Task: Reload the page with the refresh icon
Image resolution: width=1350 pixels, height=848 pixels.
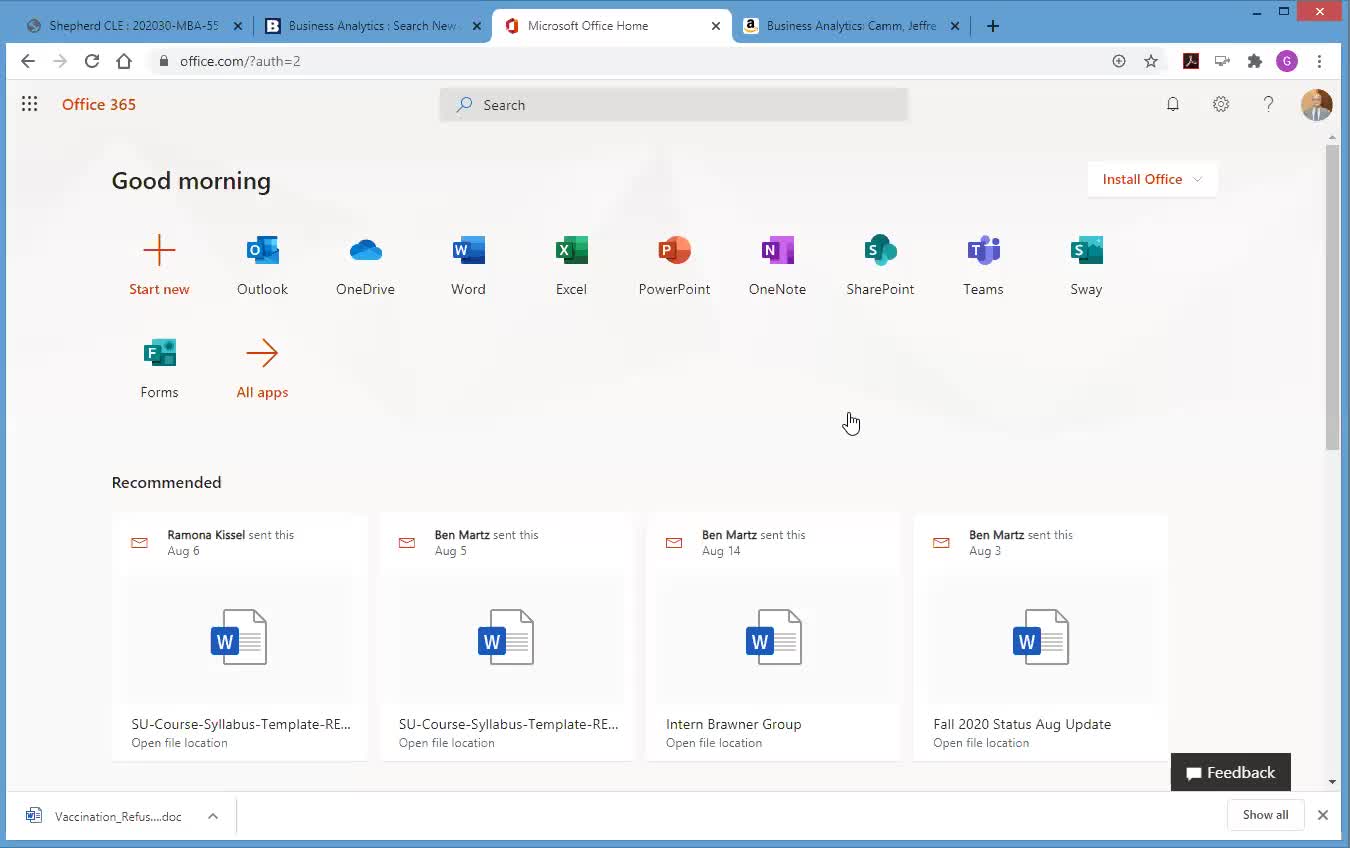Action: [92, 61]
